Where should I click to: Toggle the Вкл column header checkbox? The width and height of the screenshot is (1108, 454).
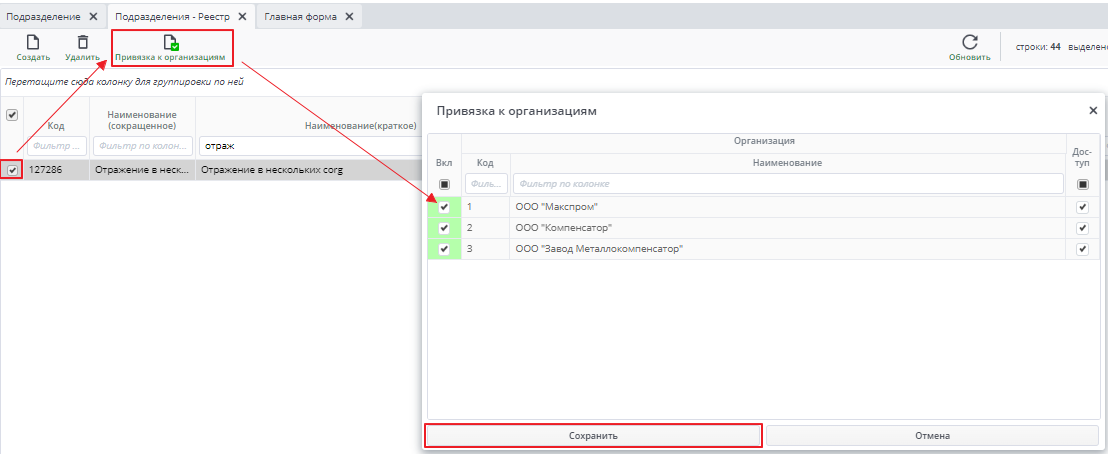coord(444,184)
